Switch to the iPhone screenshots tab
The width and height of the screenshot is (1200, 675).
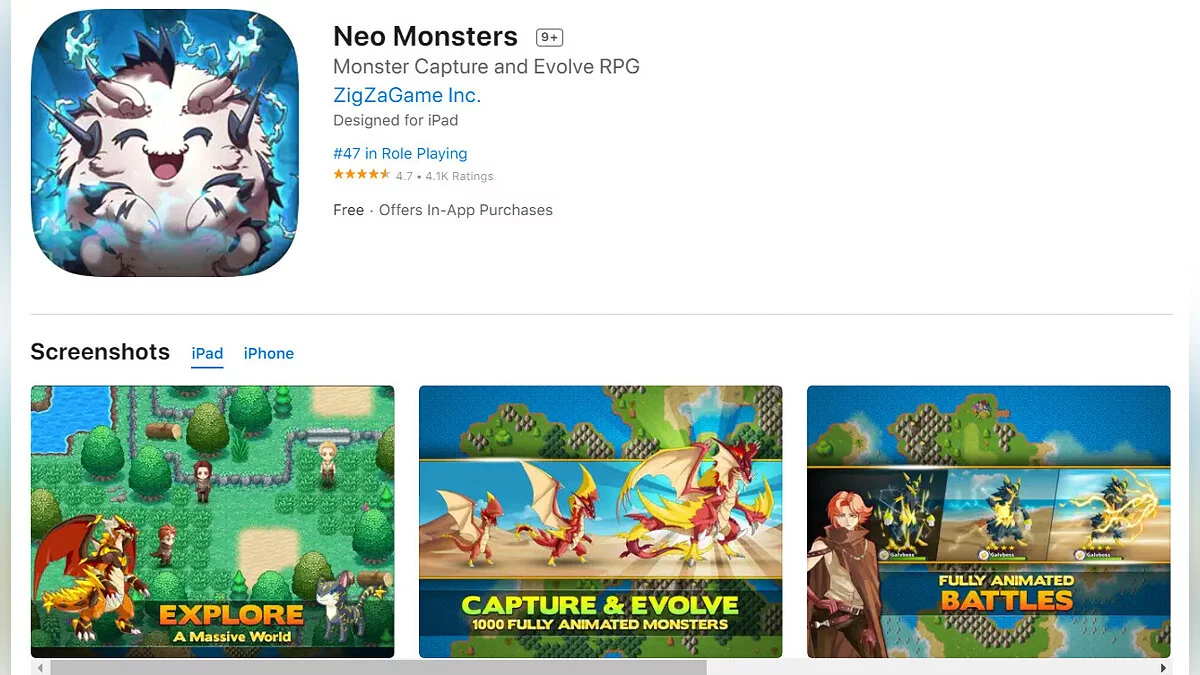[x=269, y=354]
